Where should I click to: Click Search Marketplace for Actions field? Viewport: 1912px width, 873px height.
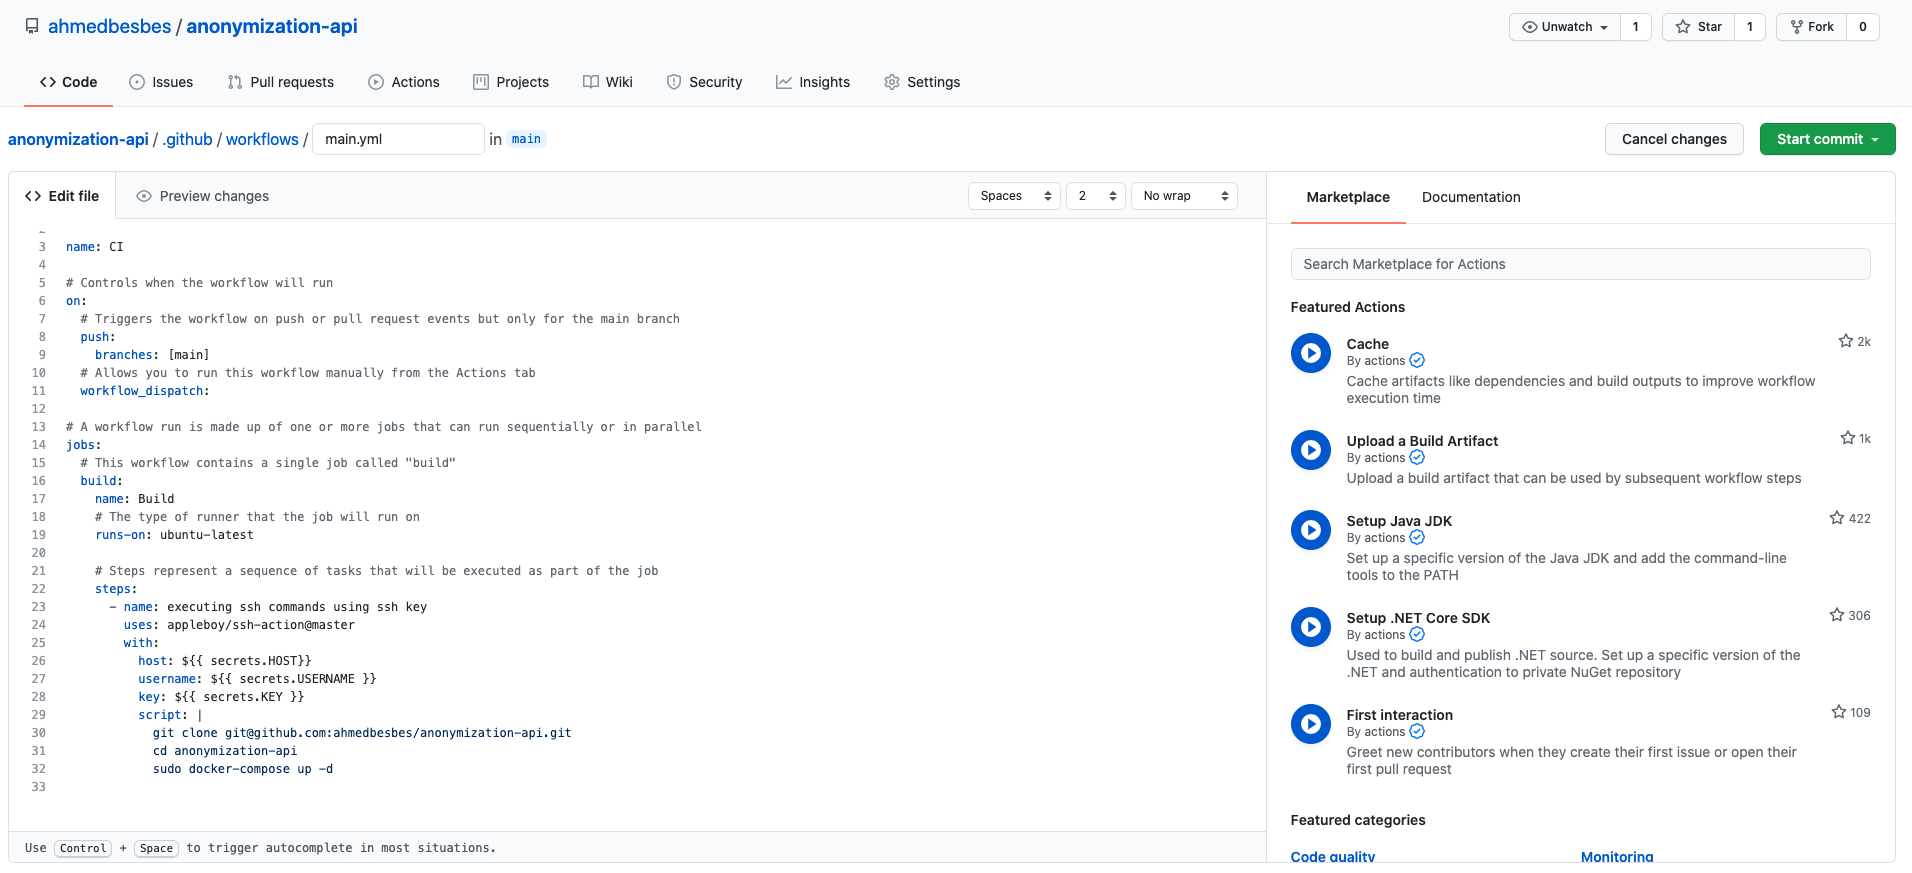click(1580, 264)
